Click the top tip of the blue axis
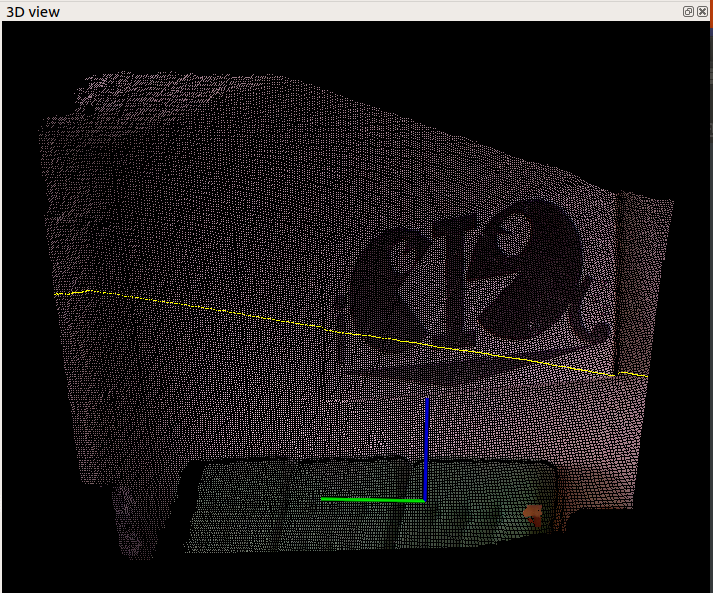 click(x=427, y=400)
